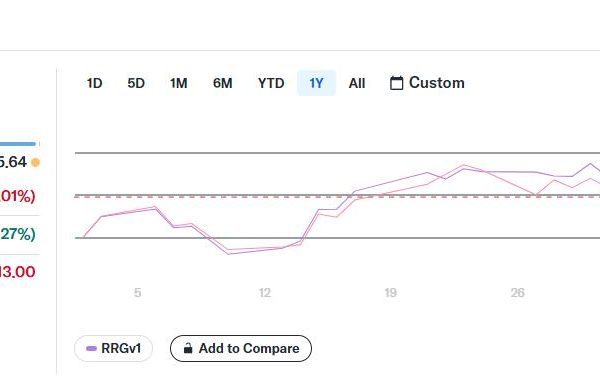Click the Add to Compare button

[241, 348]
